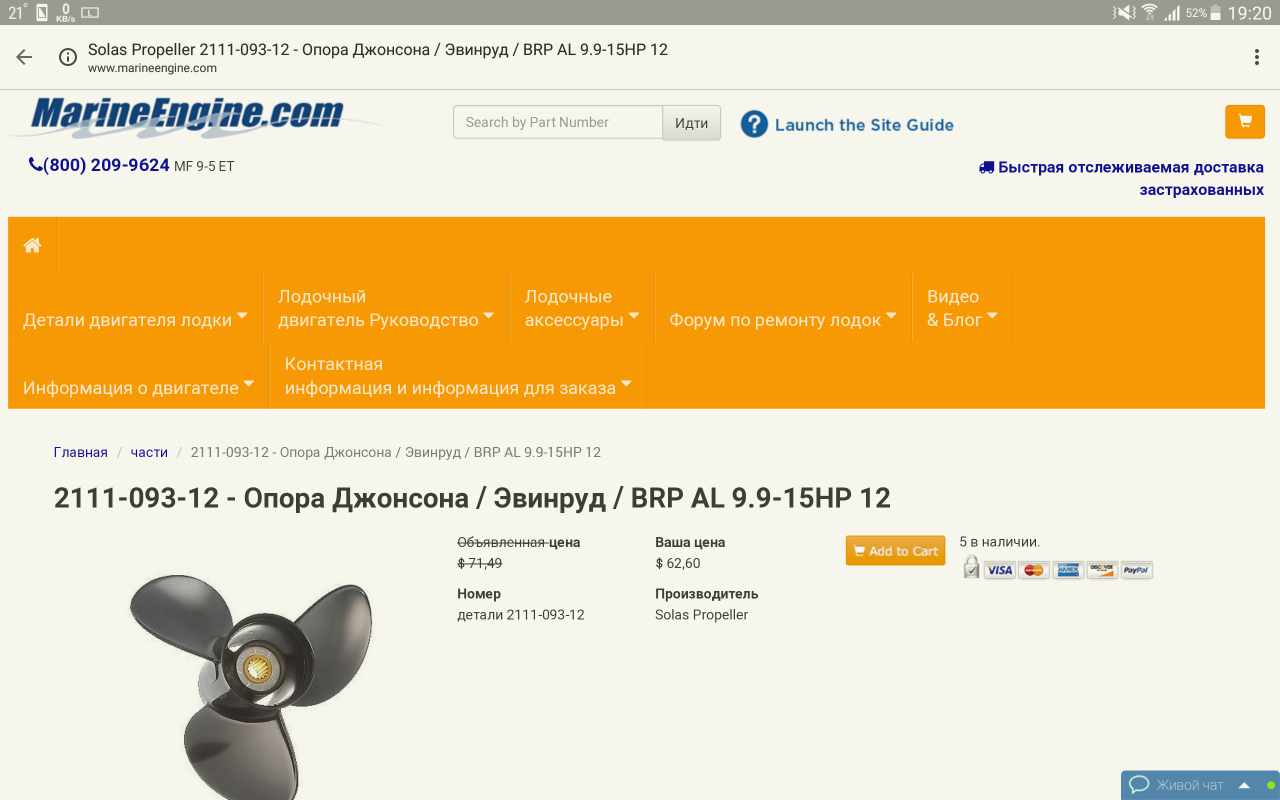Click the question mark Site Guide icon

[x=754, y=124]
